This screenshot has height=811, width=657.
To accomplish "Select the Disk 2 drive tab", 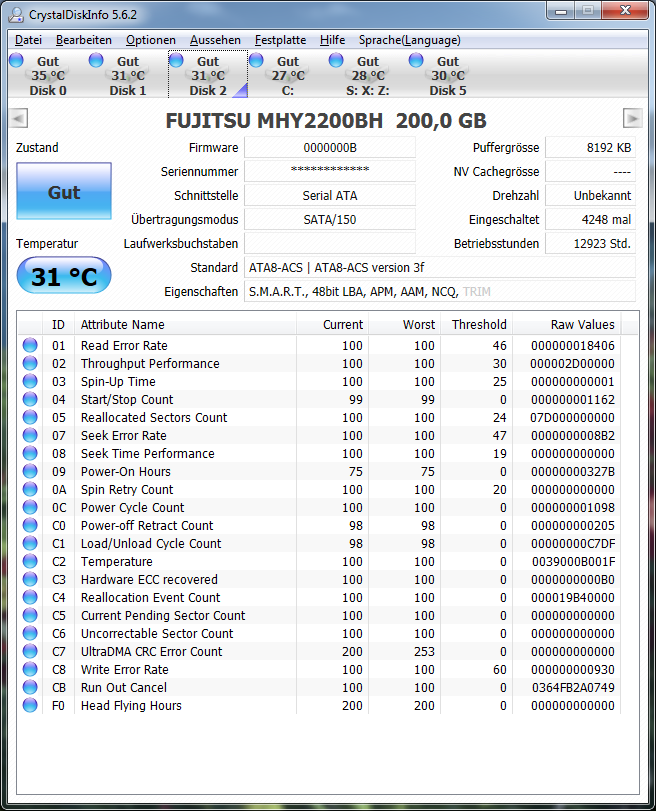I will pyautogui.click(x=208, y=76).
